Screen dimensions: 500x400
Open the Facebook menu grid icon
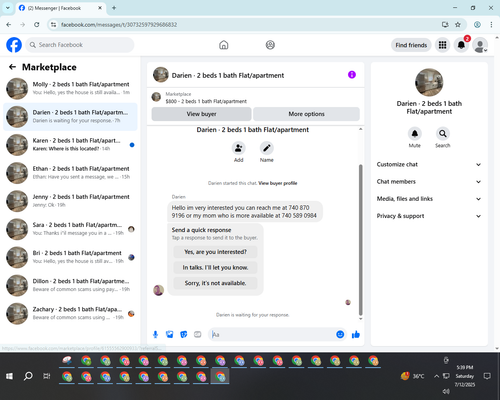(x=442, y=45)
